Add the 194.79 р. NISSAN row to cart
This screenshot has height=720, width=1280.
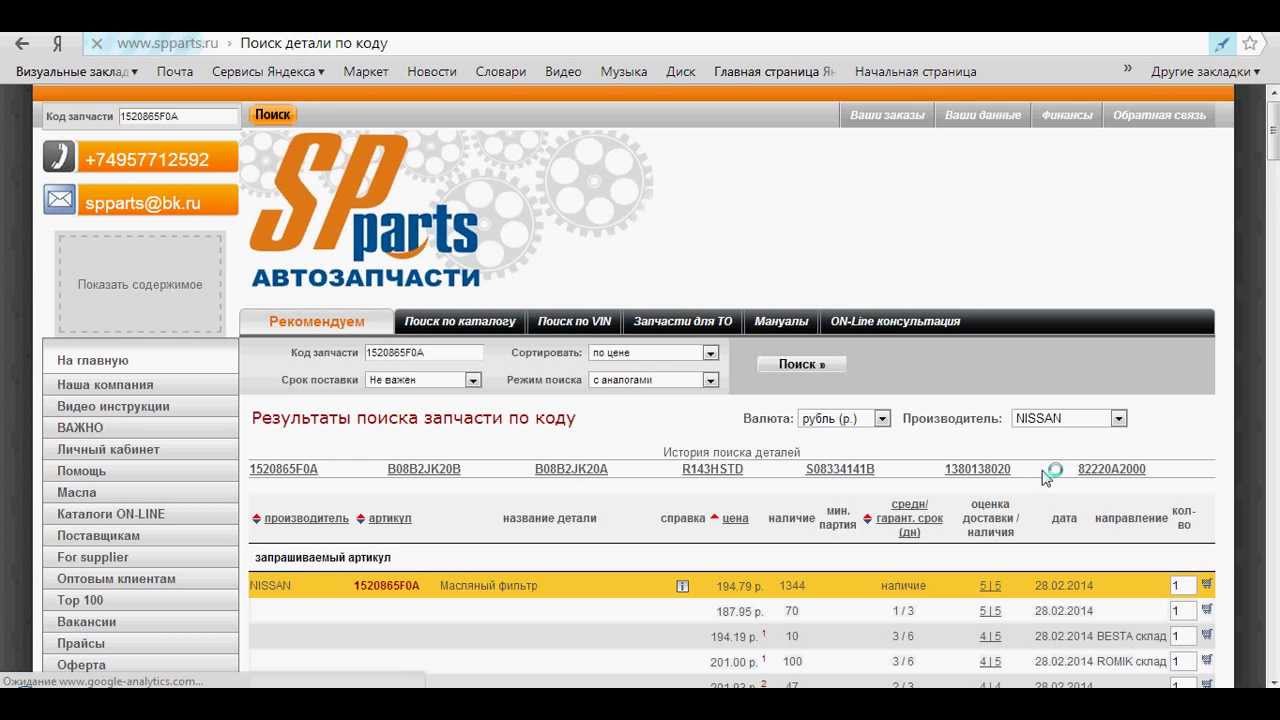[1207, 584]
